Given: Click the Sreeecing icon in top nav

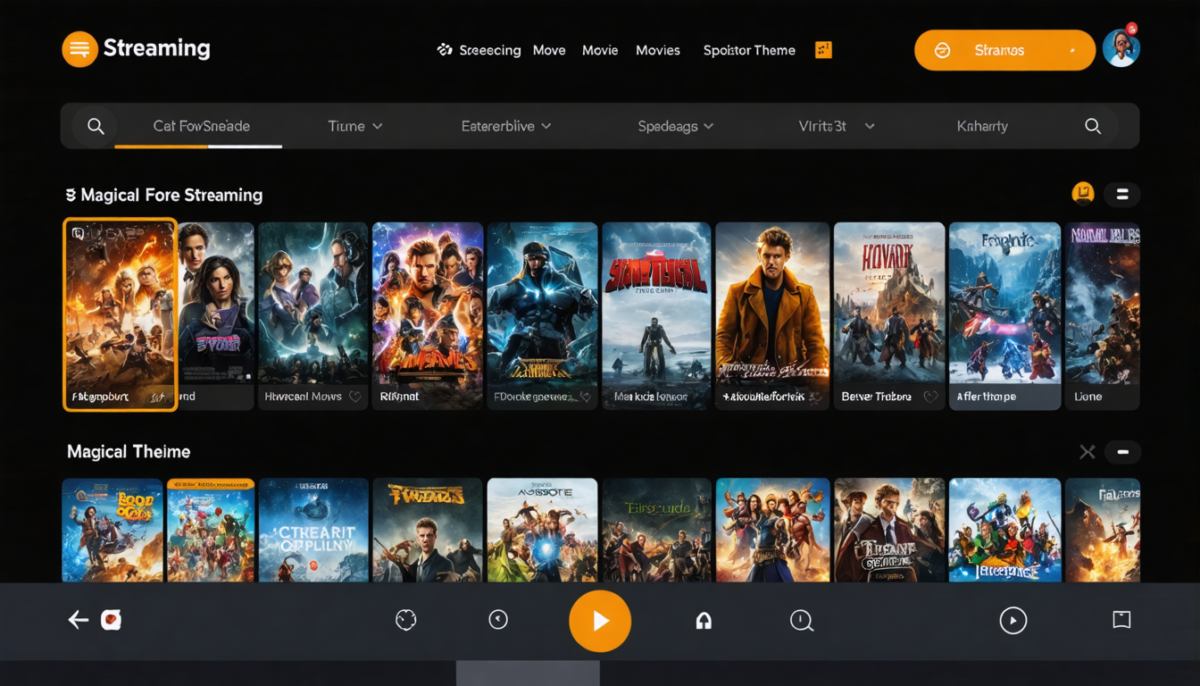Looking at the screenshot, I should (445, 49).
